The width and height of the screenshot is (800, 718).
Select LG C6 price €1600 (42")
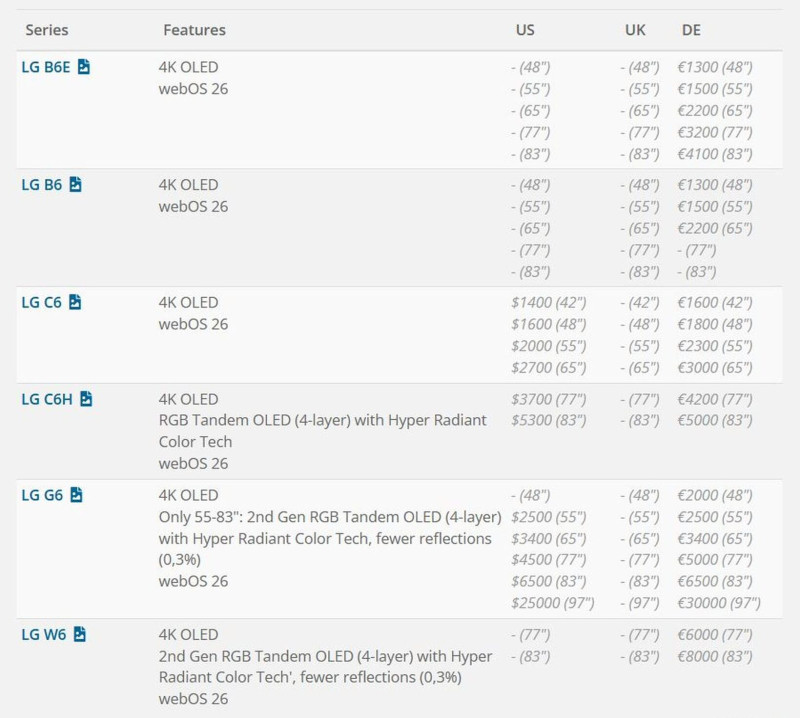[715, 302]
